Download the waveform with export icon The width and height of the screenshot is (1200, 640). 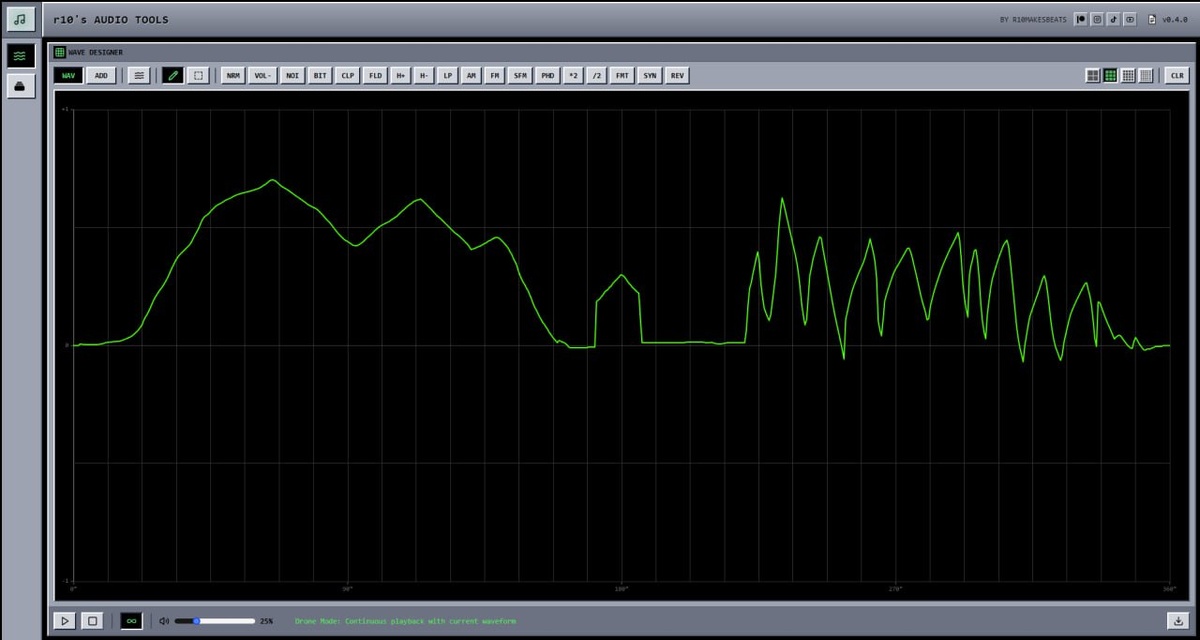pos(1176,621)
